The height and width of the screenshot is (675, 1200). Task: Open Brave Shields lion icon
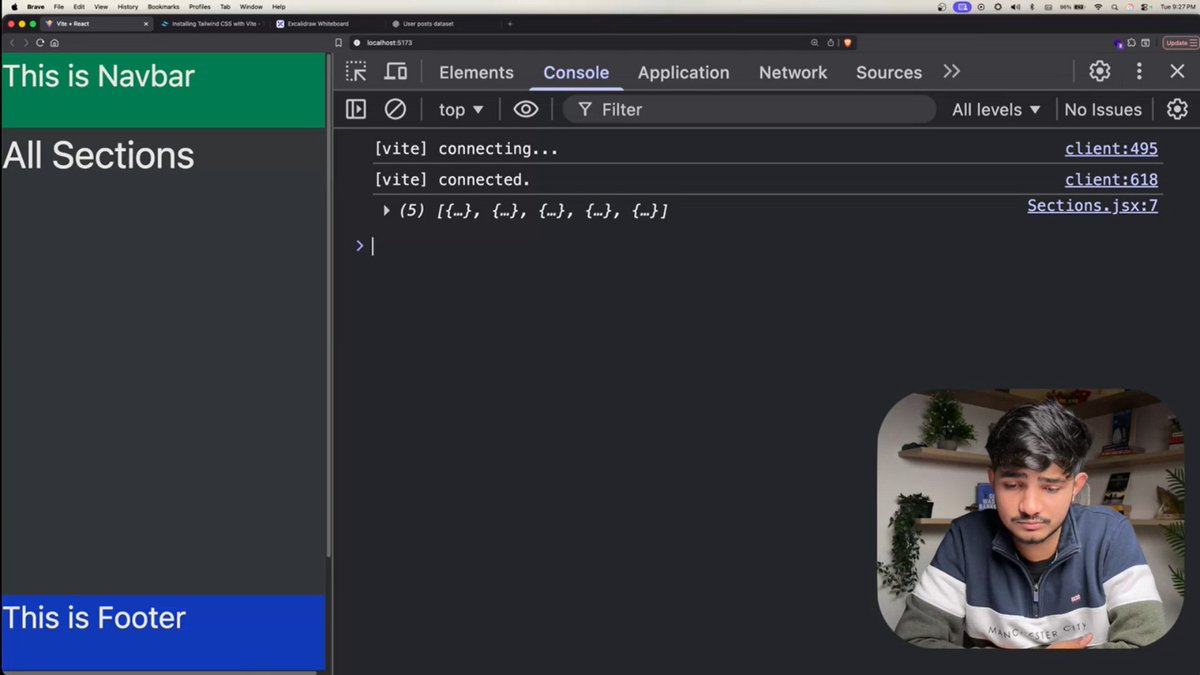(848, 43)
